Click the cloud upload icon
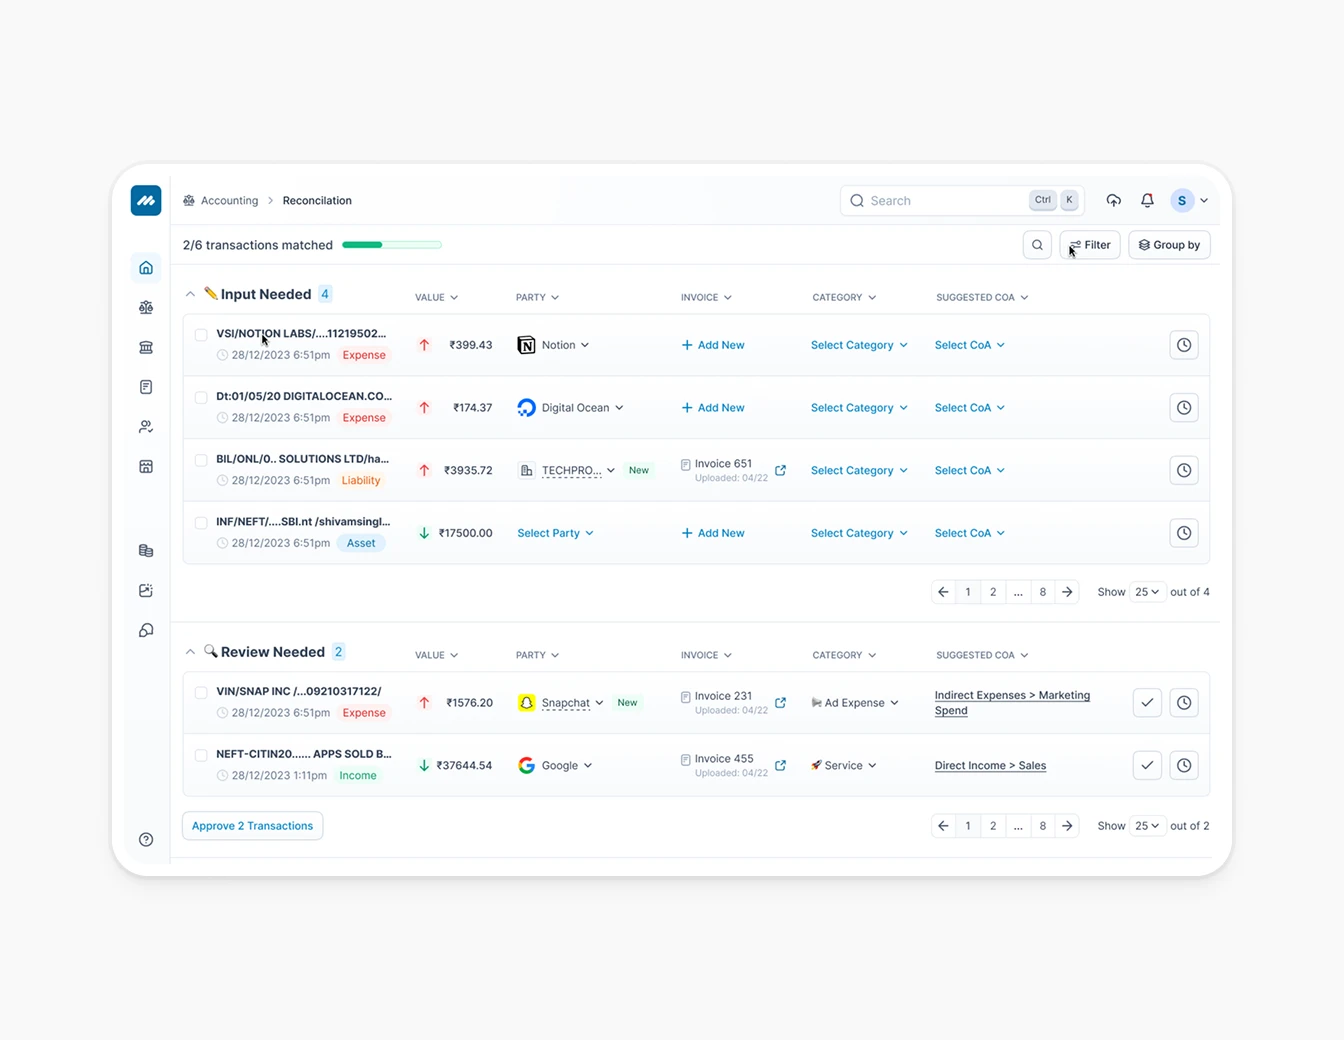The height and width of the screenshot is (1040, 1344). 1113,201
